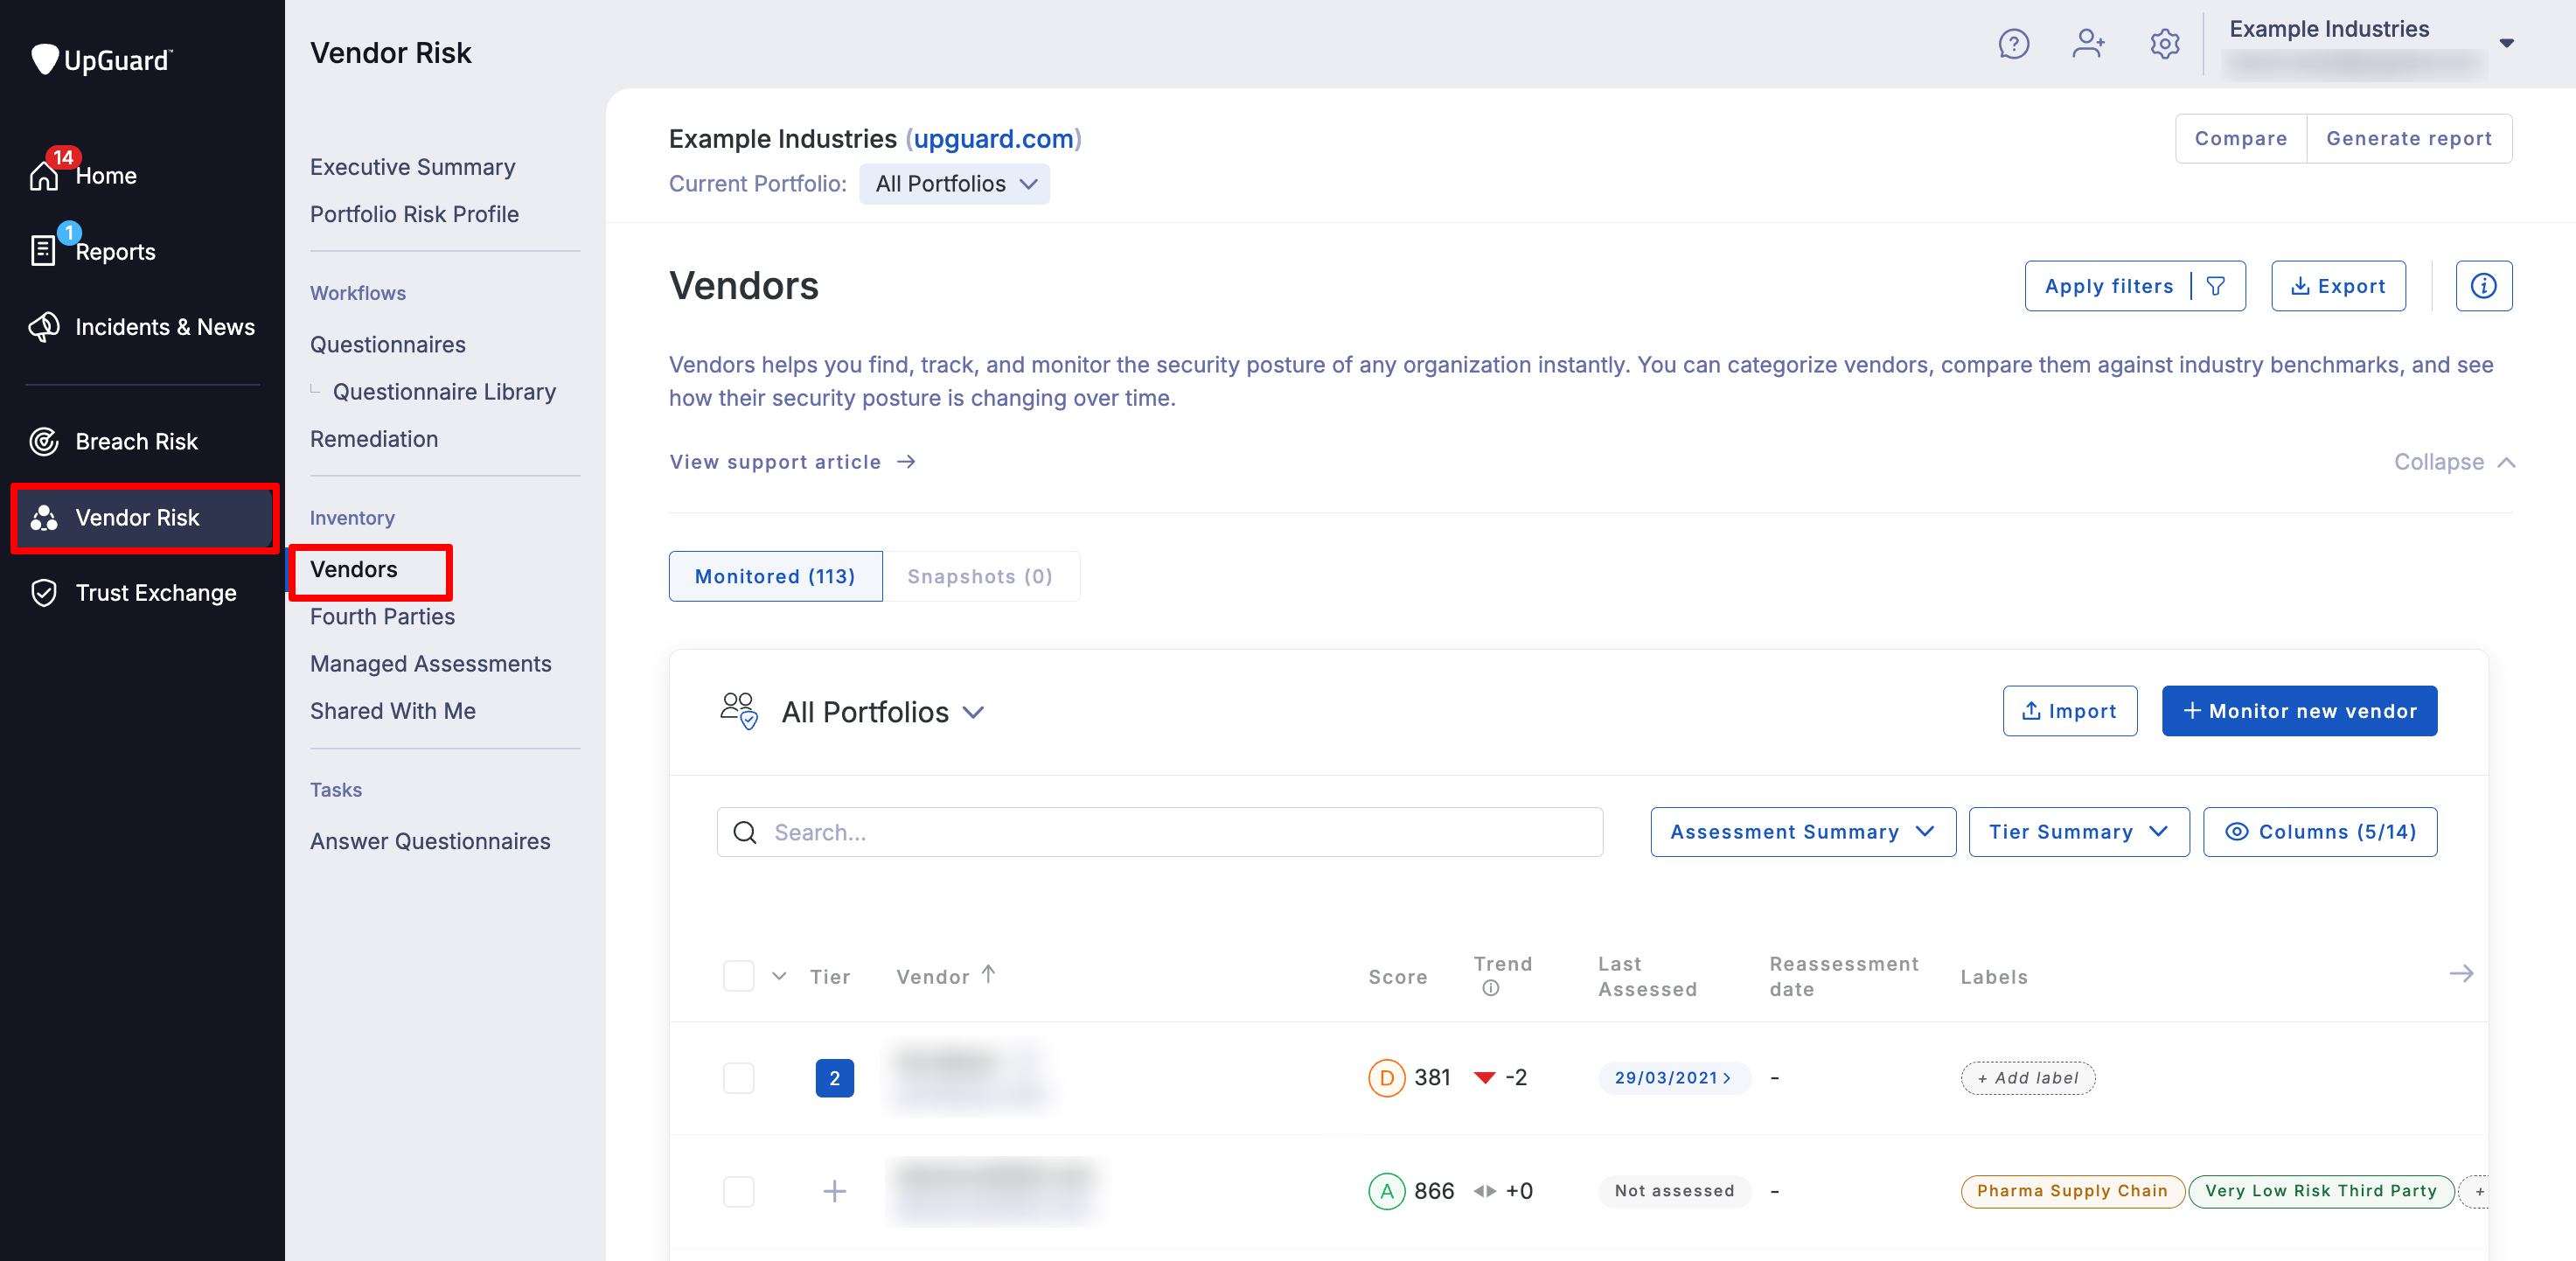This screenshot has height=1261, width=2576.
Task: Open Incidents & News megaphone icon
Action: click(44, 327)
